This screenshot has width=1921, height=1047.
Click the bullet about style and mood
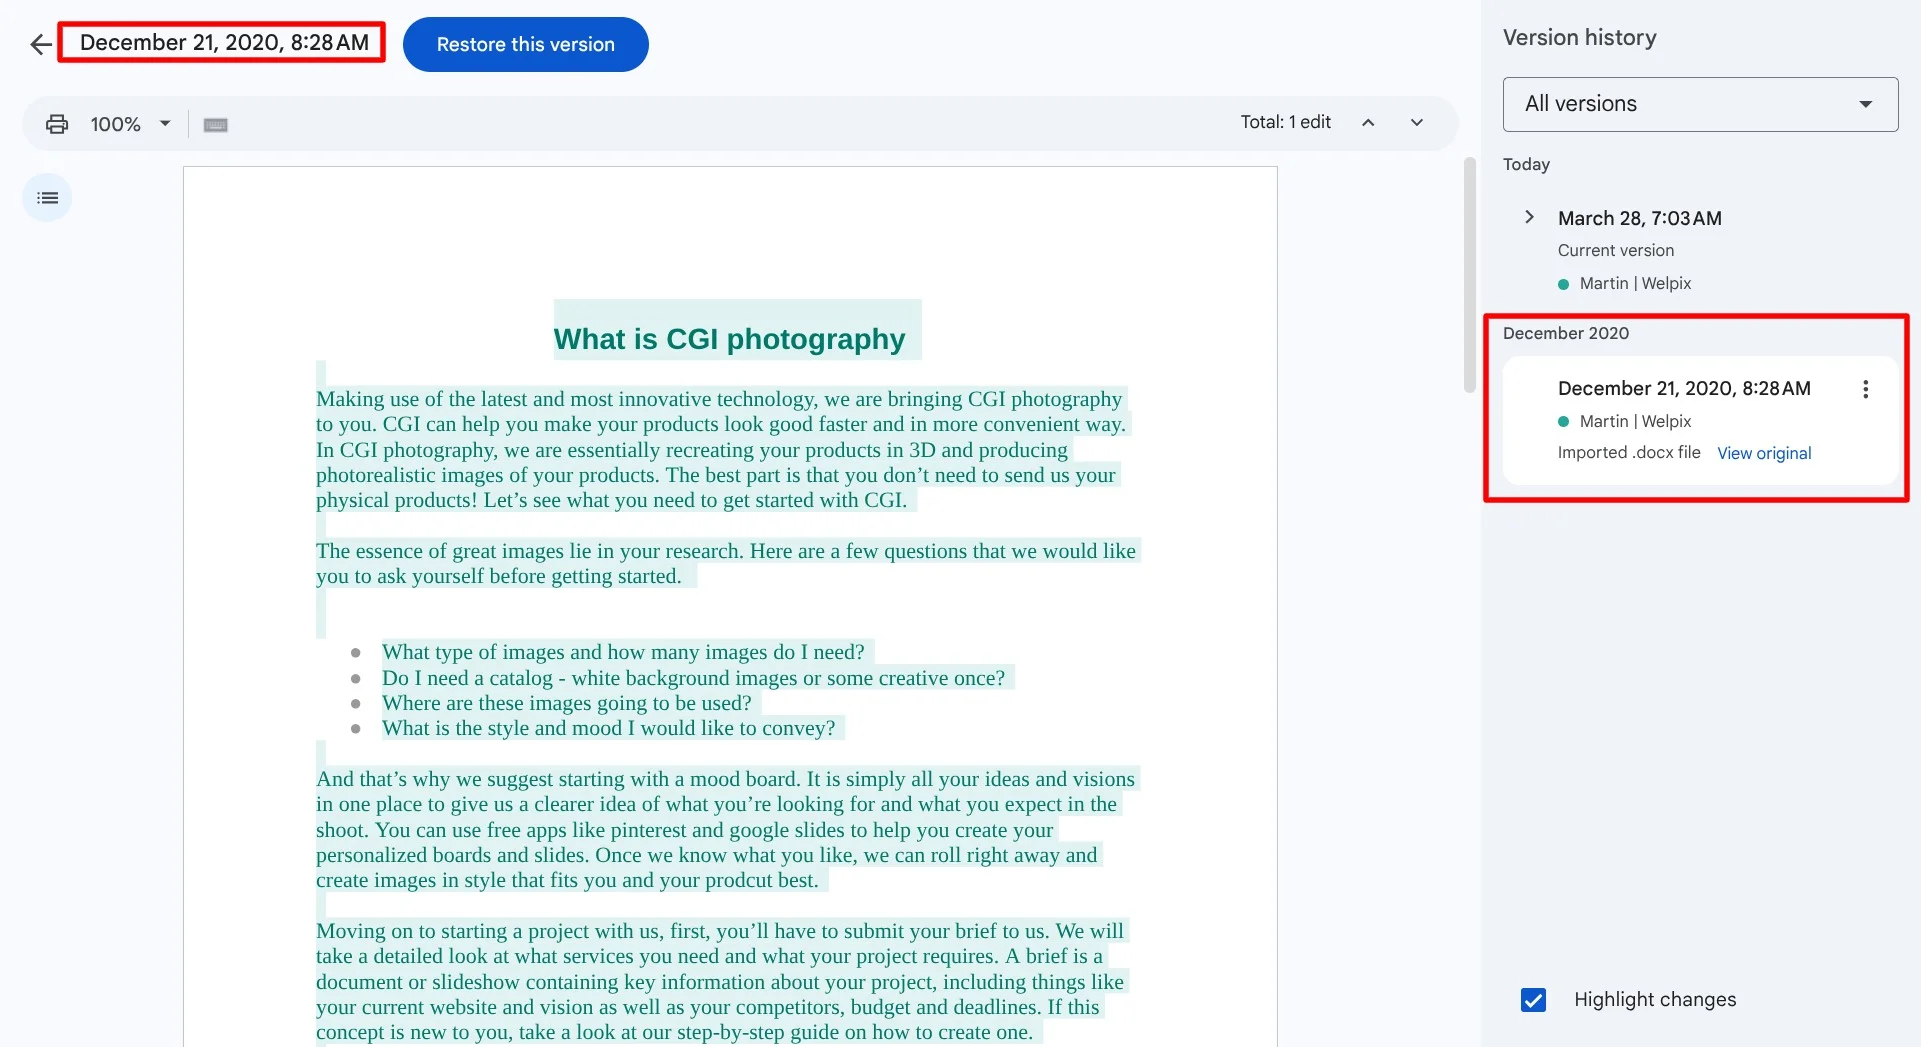tap(608, 728)
